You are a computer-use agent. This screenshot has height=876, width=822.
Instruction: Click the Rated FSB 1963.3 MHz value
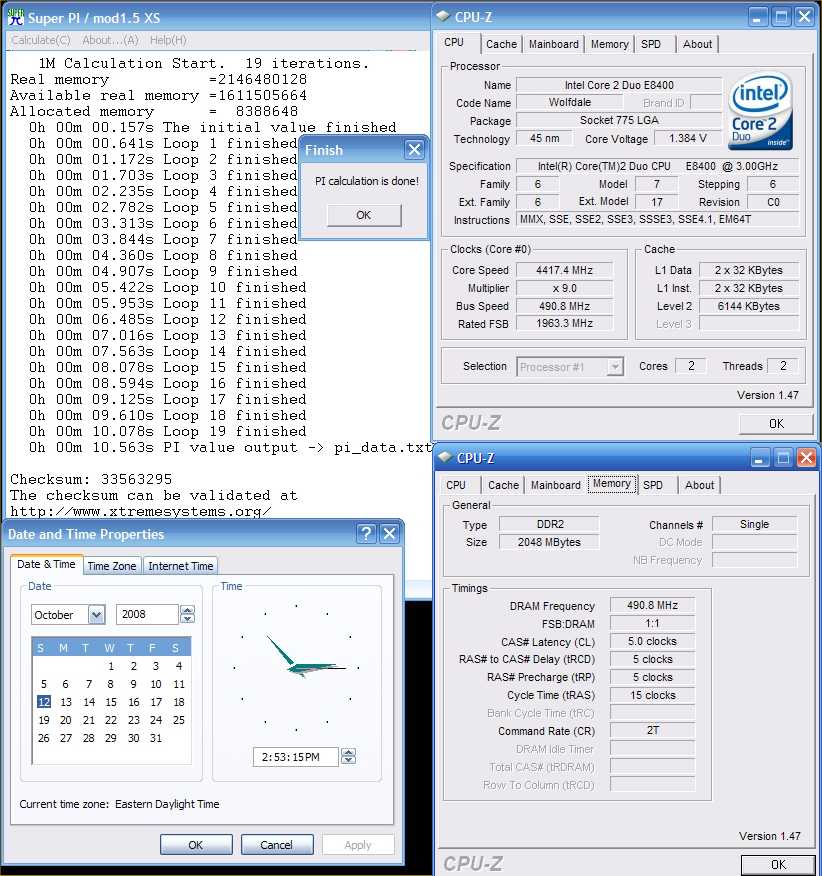click(564, 323)
